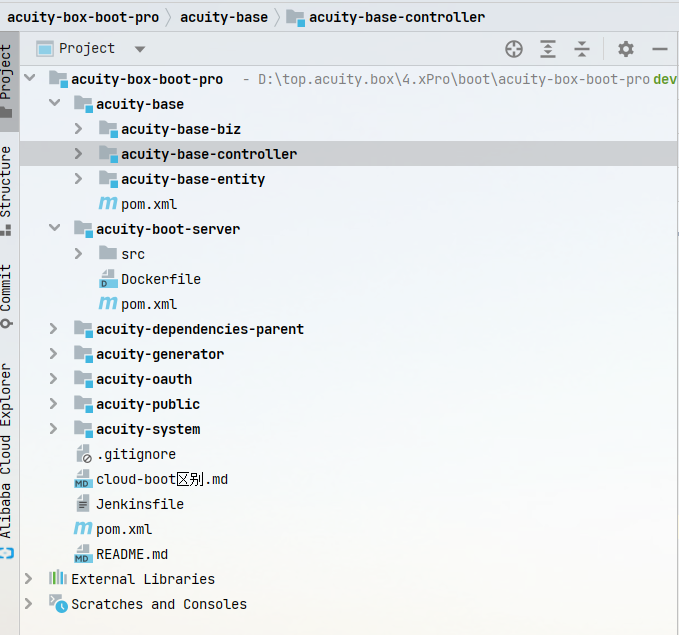
Task: Collapse the acuity-boot-server module
Action: click(x=54, y=229)
